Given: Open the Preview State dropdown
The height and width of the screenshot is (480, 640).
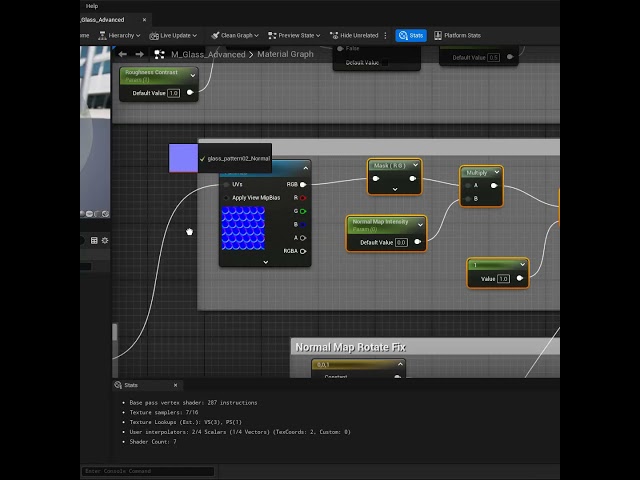Looking at the screenshot, I should click(x=294, y=36).
